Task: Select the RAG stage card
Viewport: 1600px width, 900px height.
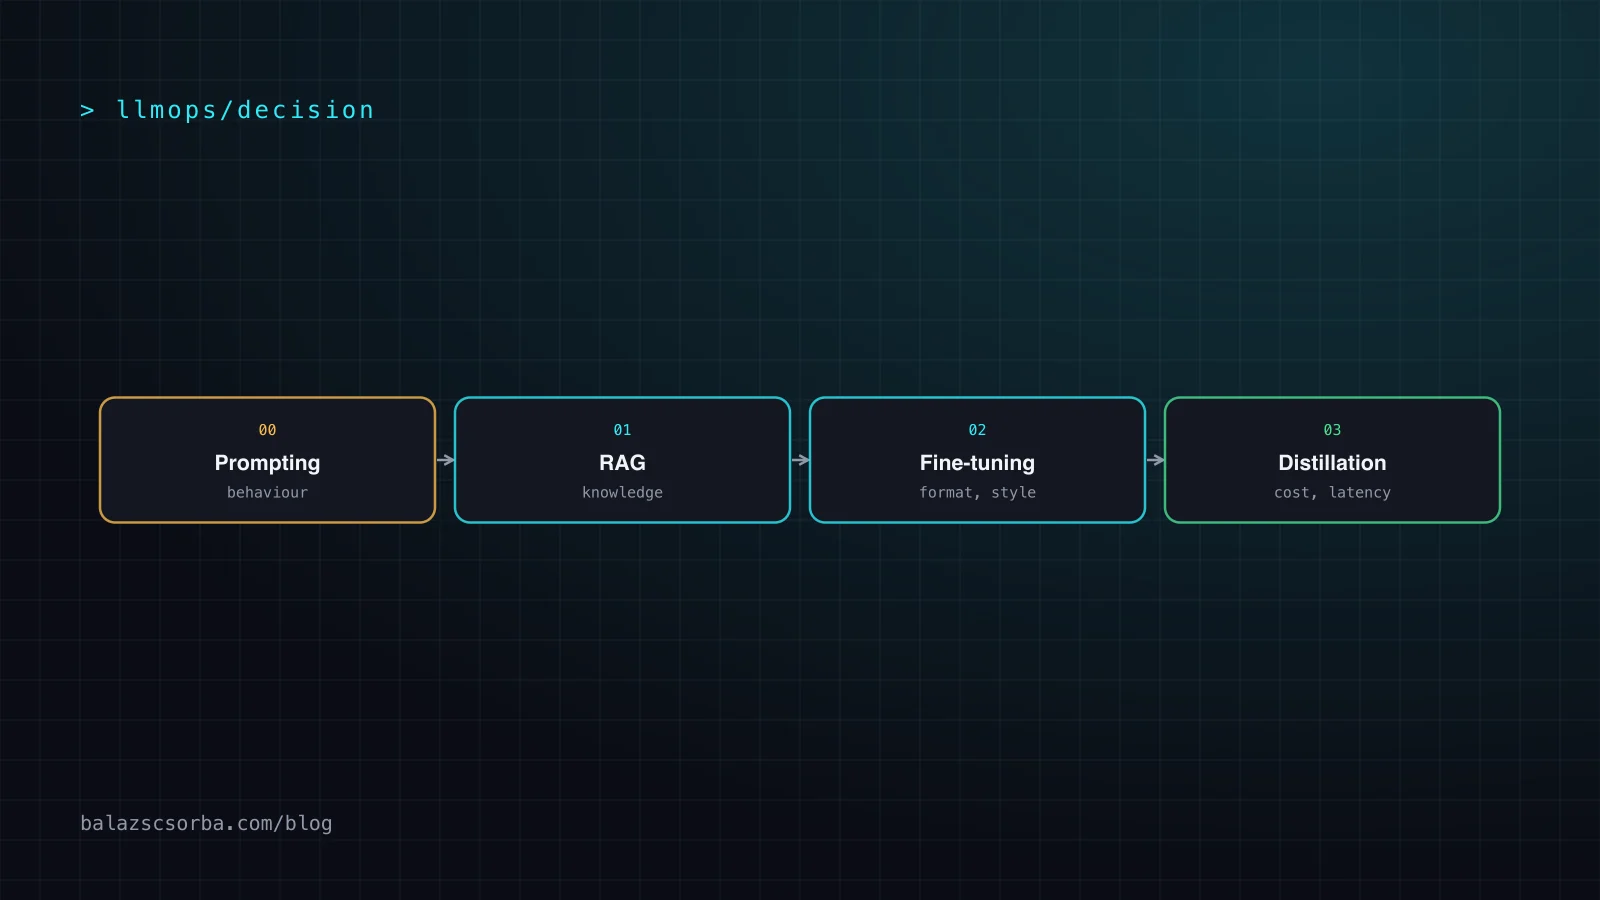Action: (622, 460)
